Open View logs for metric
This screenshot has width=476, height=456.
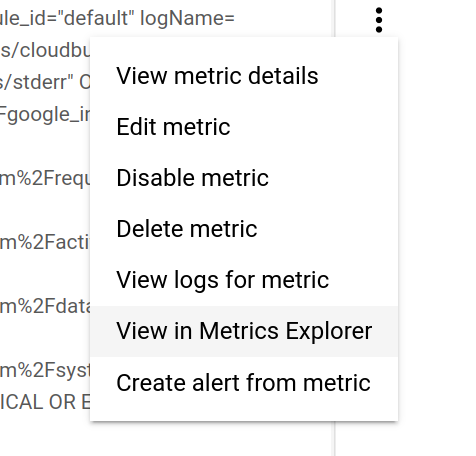(244, 280)
